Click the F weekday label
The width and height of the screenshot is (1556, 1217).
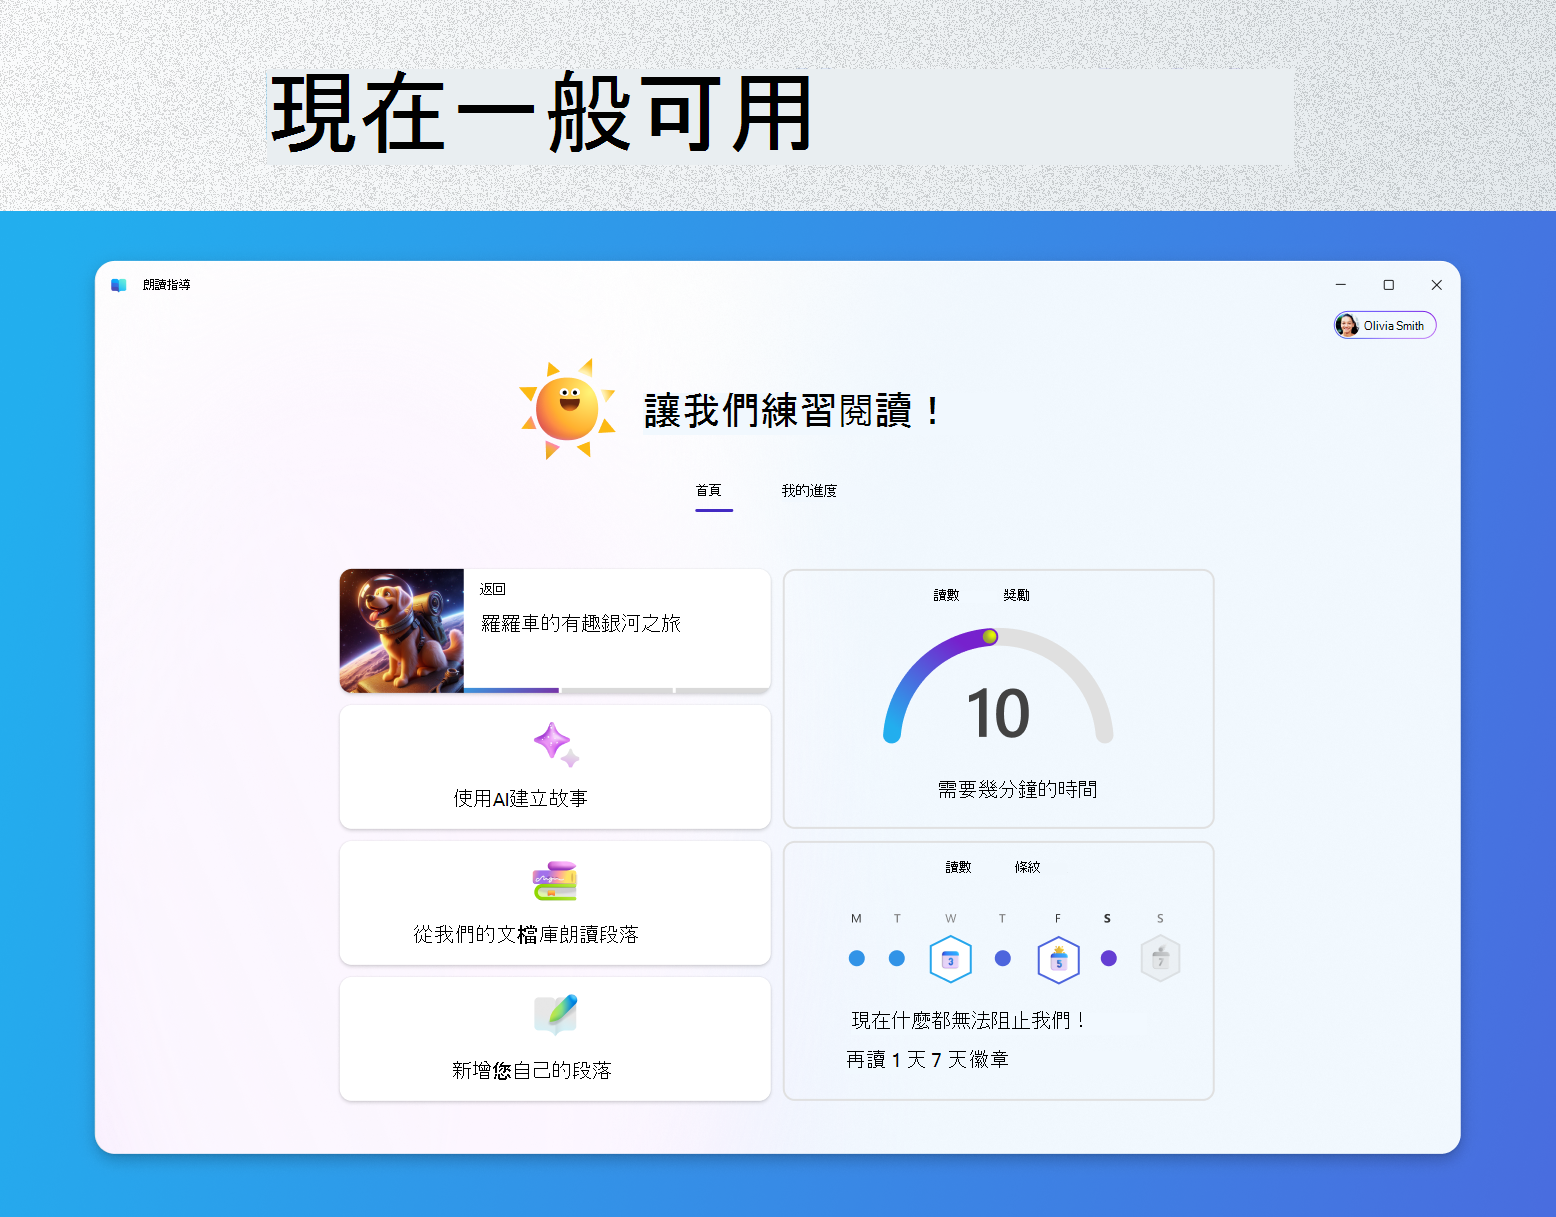[x=1058, y=918]
